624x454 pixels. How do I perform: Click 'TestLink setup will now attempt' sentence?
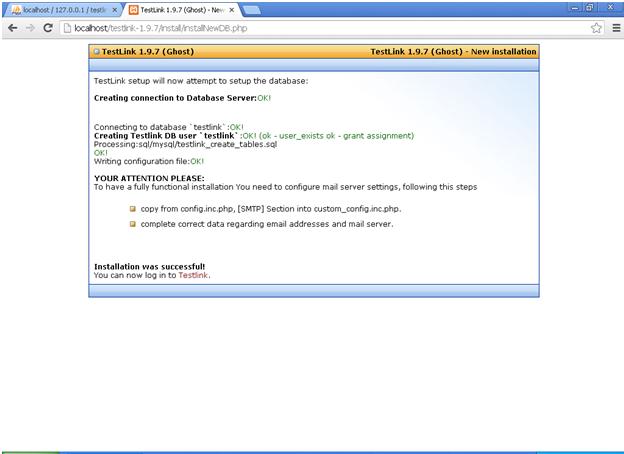pos(201,81)
